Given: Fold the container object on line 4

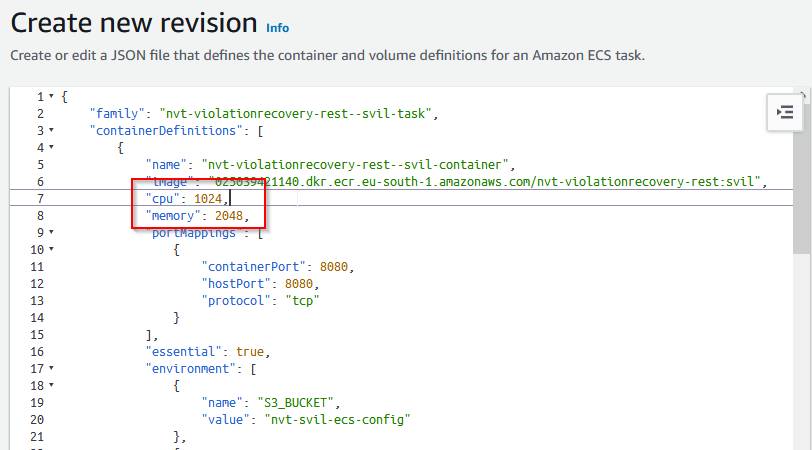Looking at the screenshot, I should 51,148.
